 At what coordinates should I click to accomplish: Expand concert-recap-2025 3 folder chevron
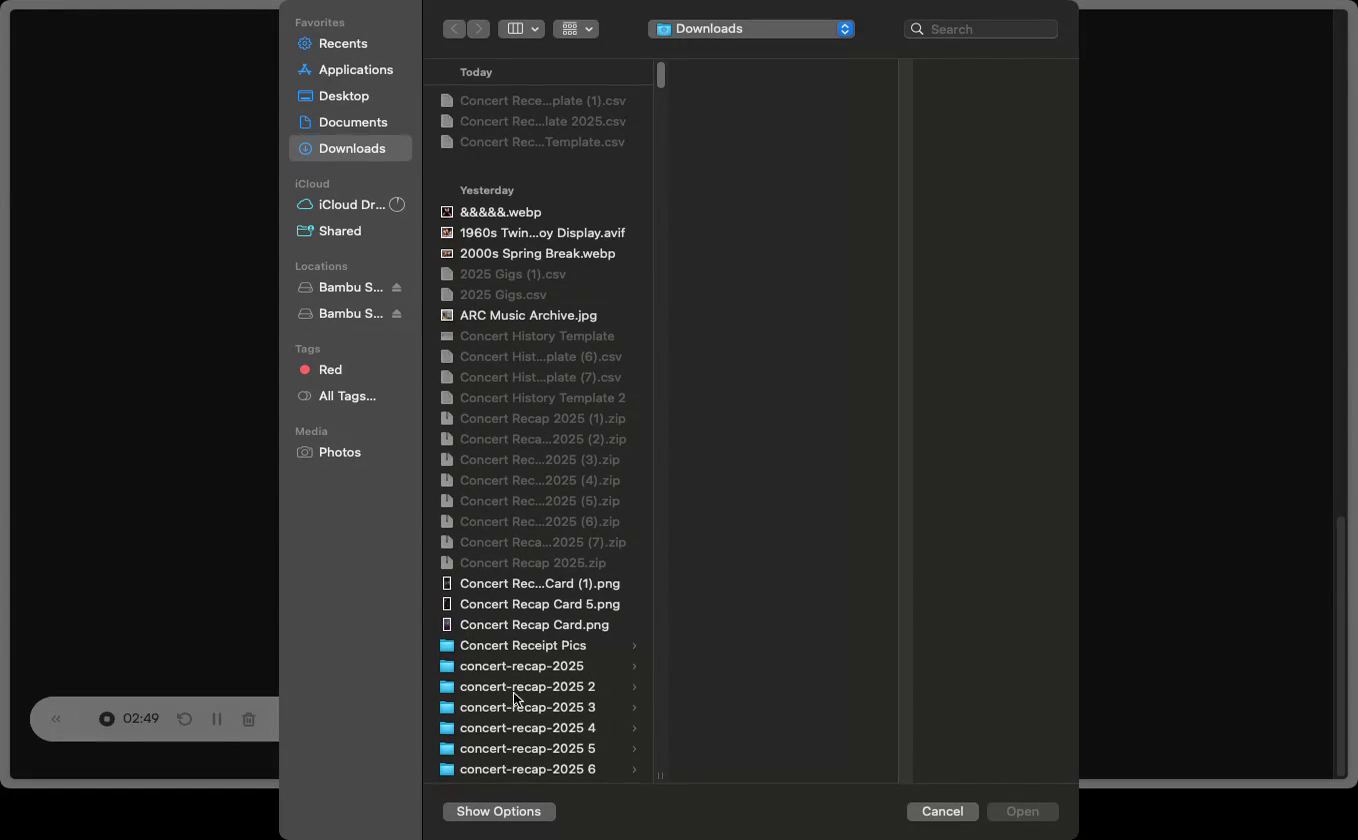(x=634, y=708)
